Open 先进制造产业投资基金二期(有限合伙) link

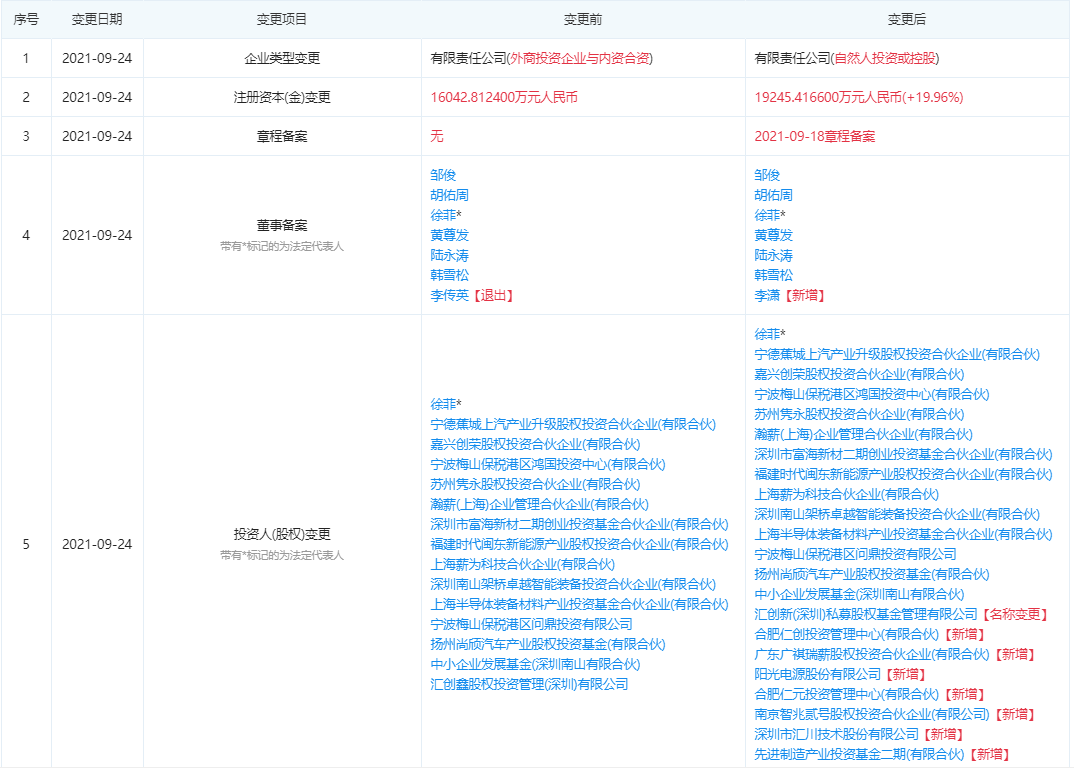[x=859, y=754]
